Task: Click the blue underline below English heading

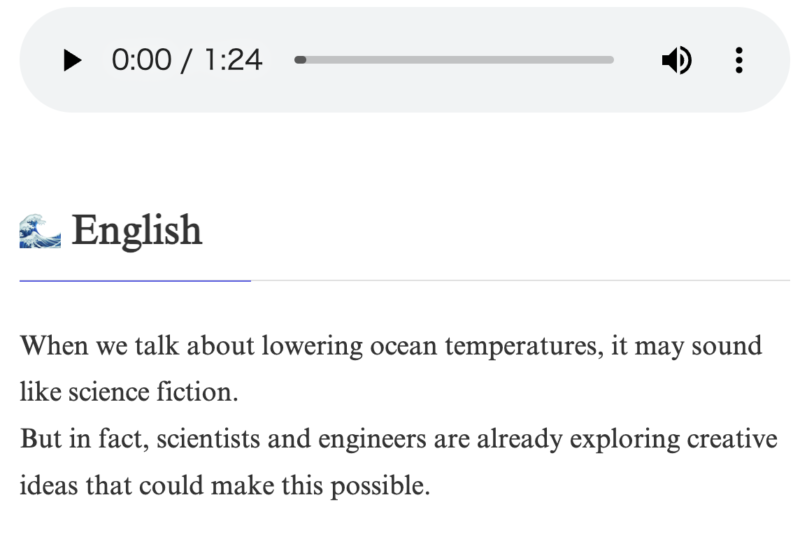Action: point(135,281)
